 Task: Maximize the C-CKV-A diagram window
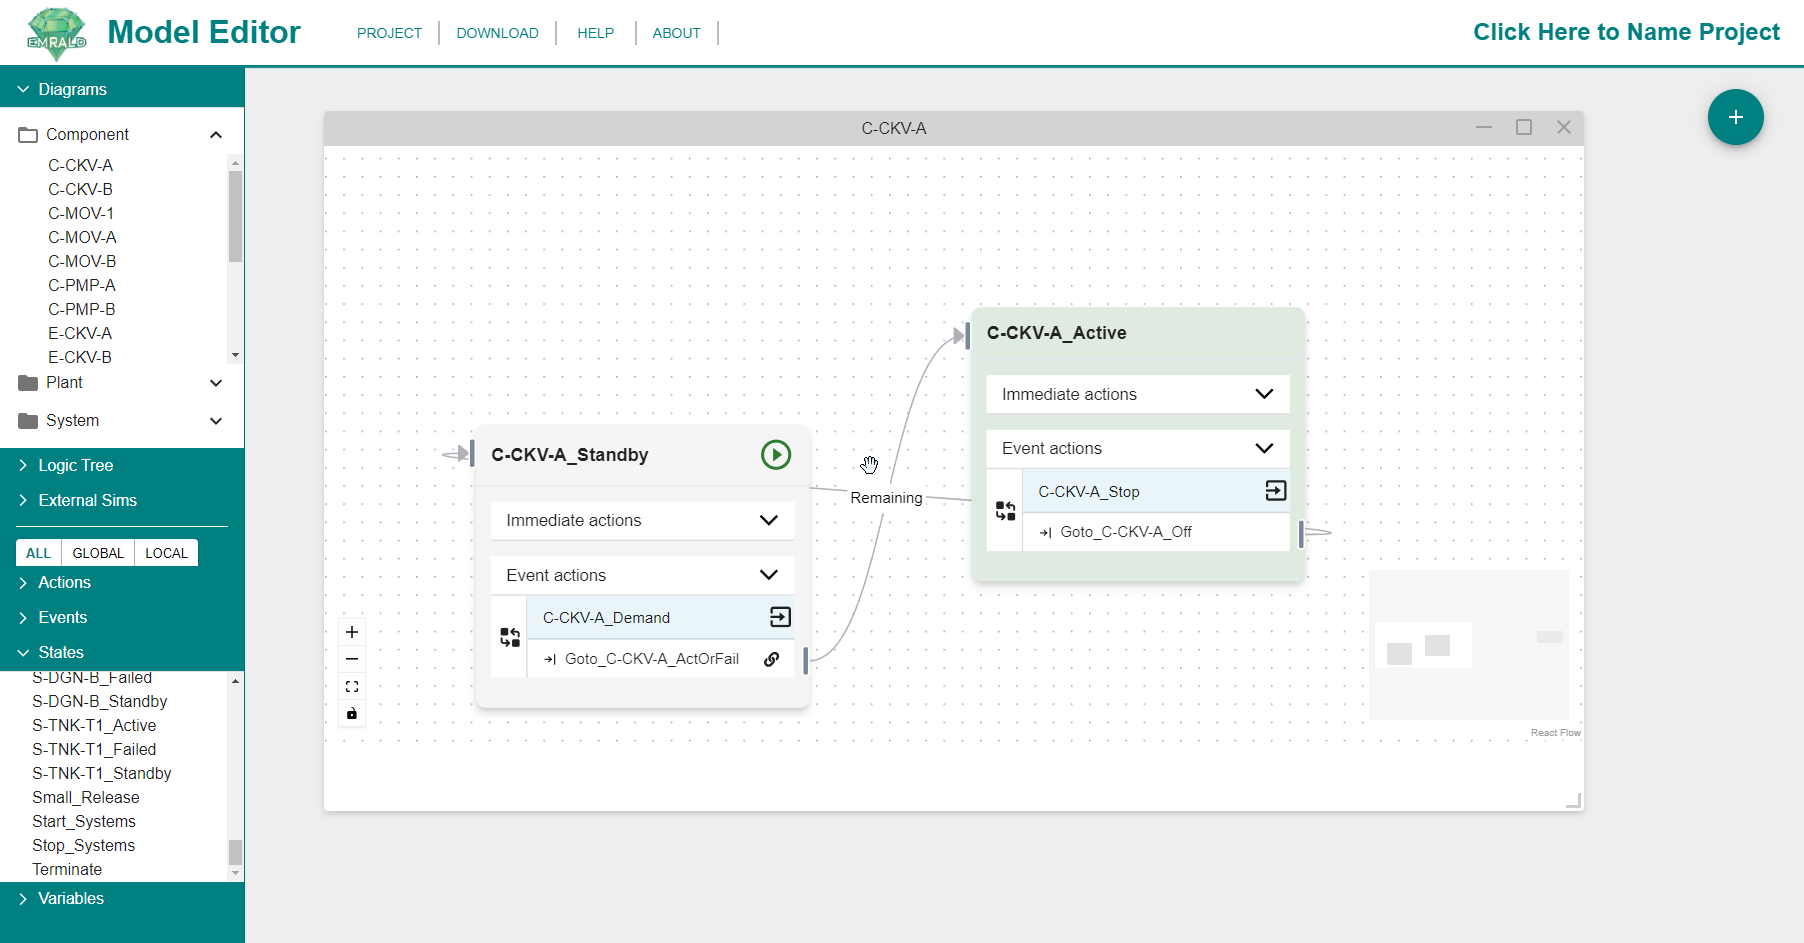tap(1524, 128)
